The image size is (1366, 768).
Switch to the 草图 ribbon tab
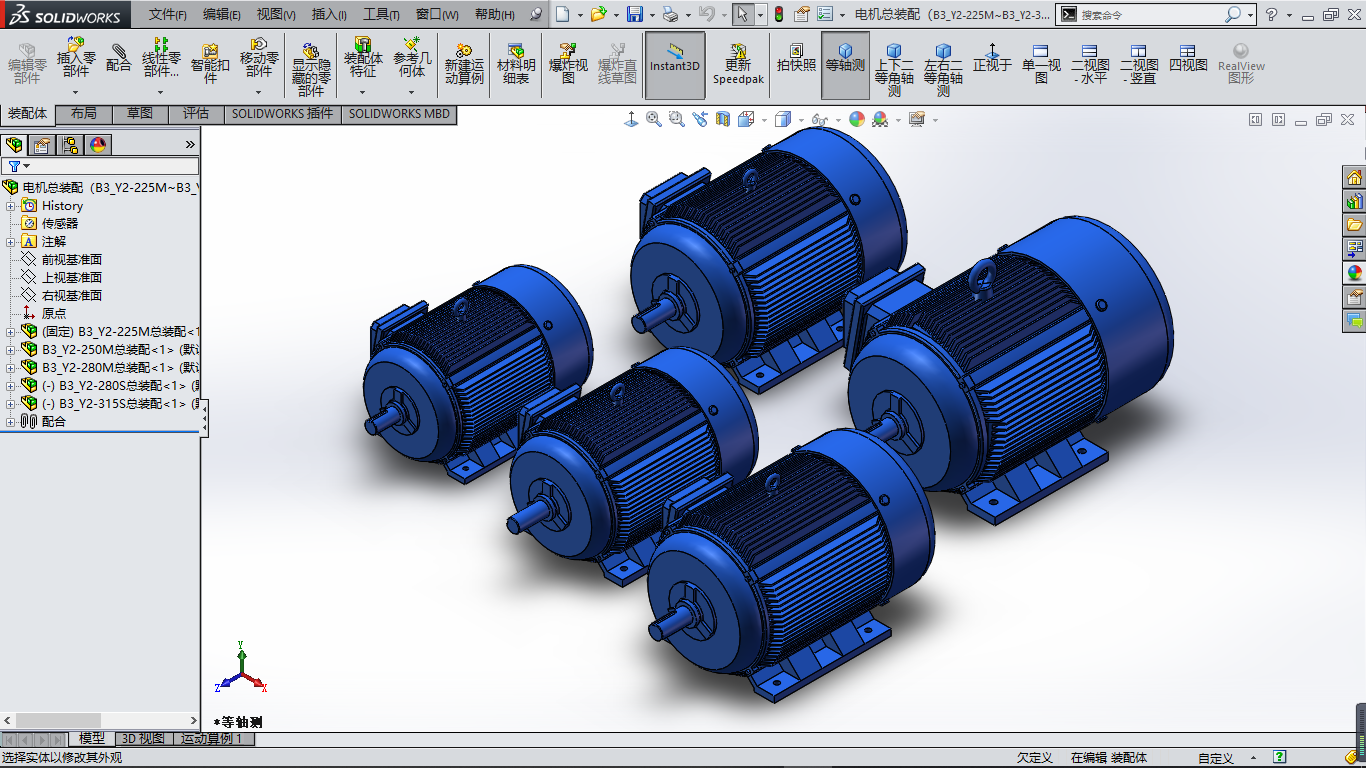point(140,114)
